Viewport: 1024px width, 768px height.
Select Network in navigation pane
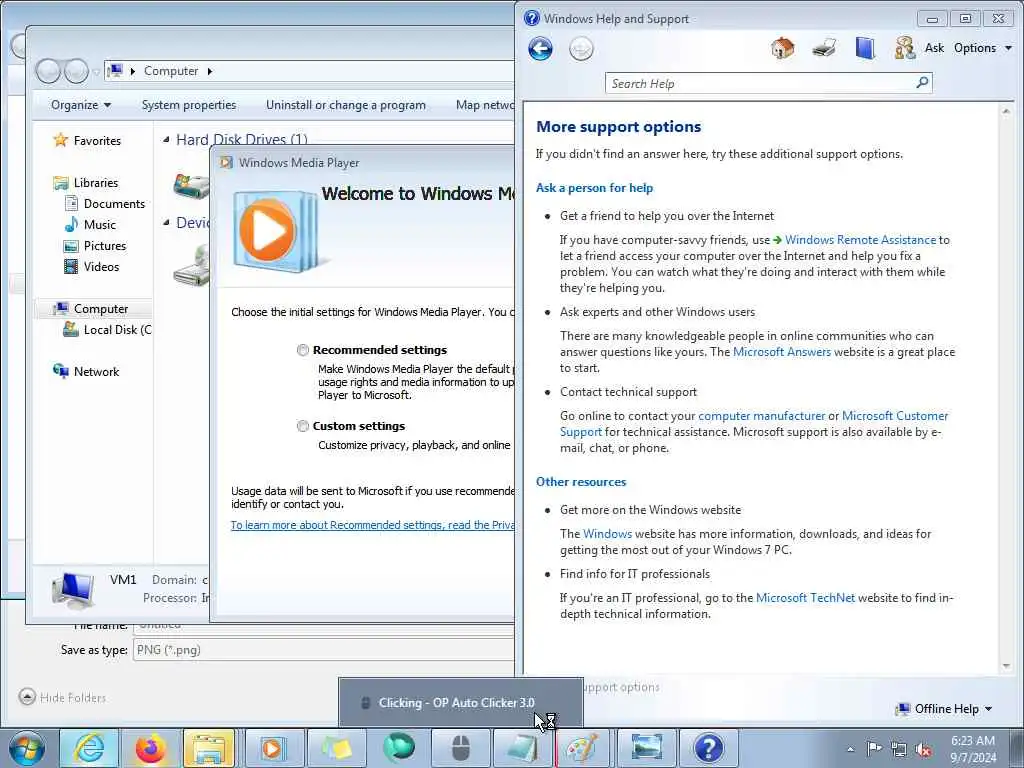coord(96,372)
